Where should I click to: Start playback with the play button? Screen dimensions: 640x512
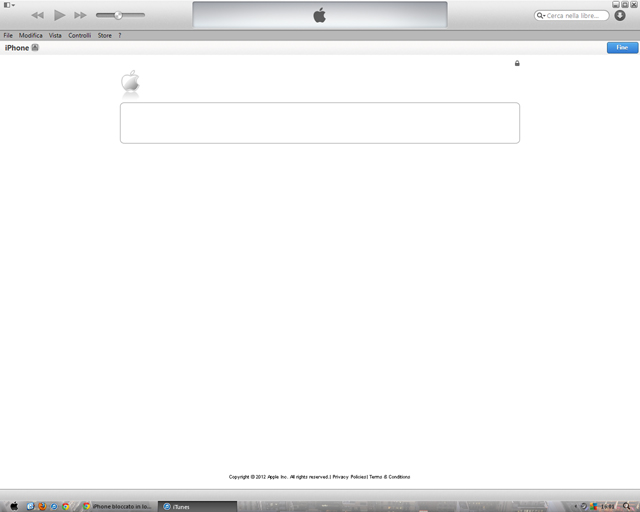click(x=60, y=16)
